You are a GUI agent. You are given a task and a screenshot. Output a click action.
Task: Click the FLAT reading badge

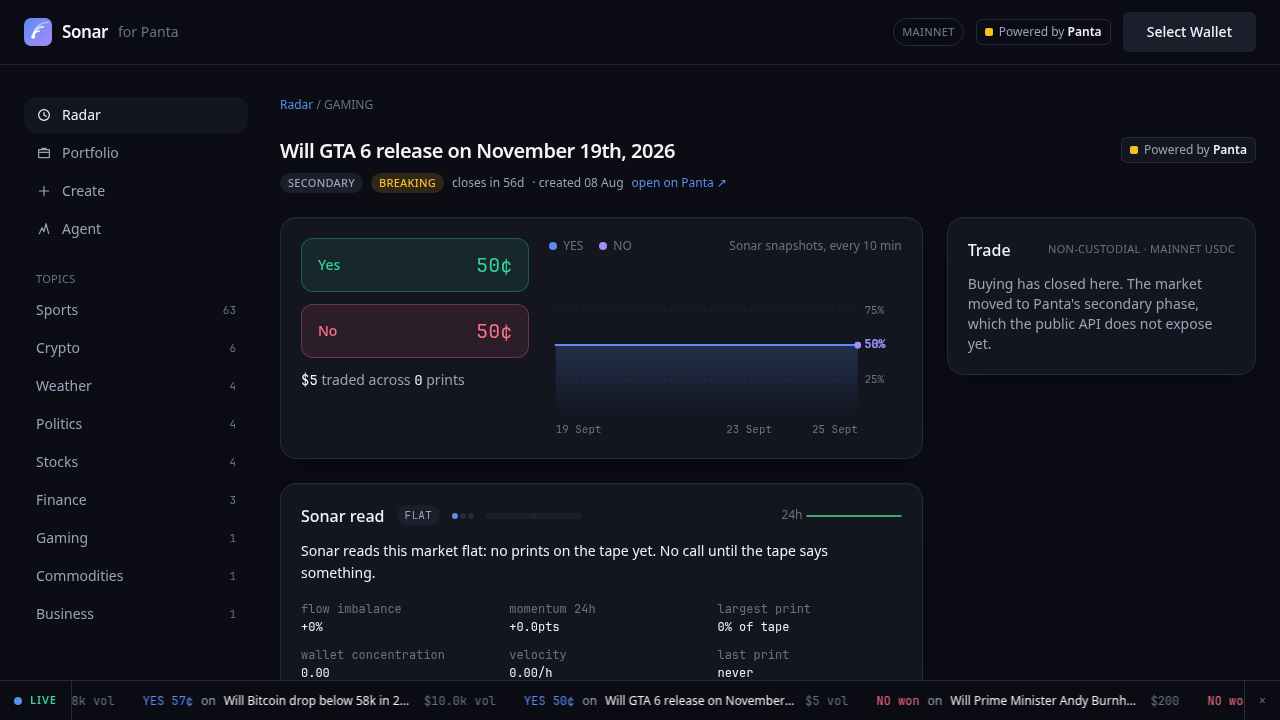pos(418,516)
